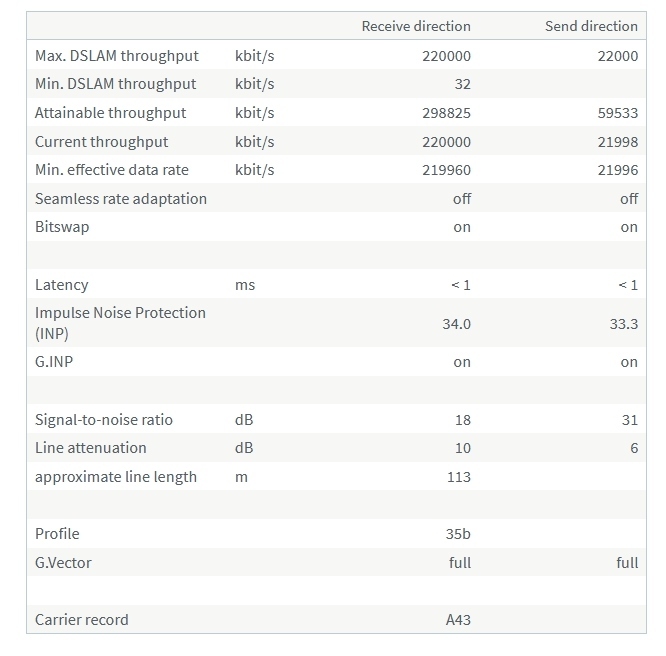Click the receive attainable throughput value 298825
This screenshot has width=666, height=656.
click(x=446, y=113)
